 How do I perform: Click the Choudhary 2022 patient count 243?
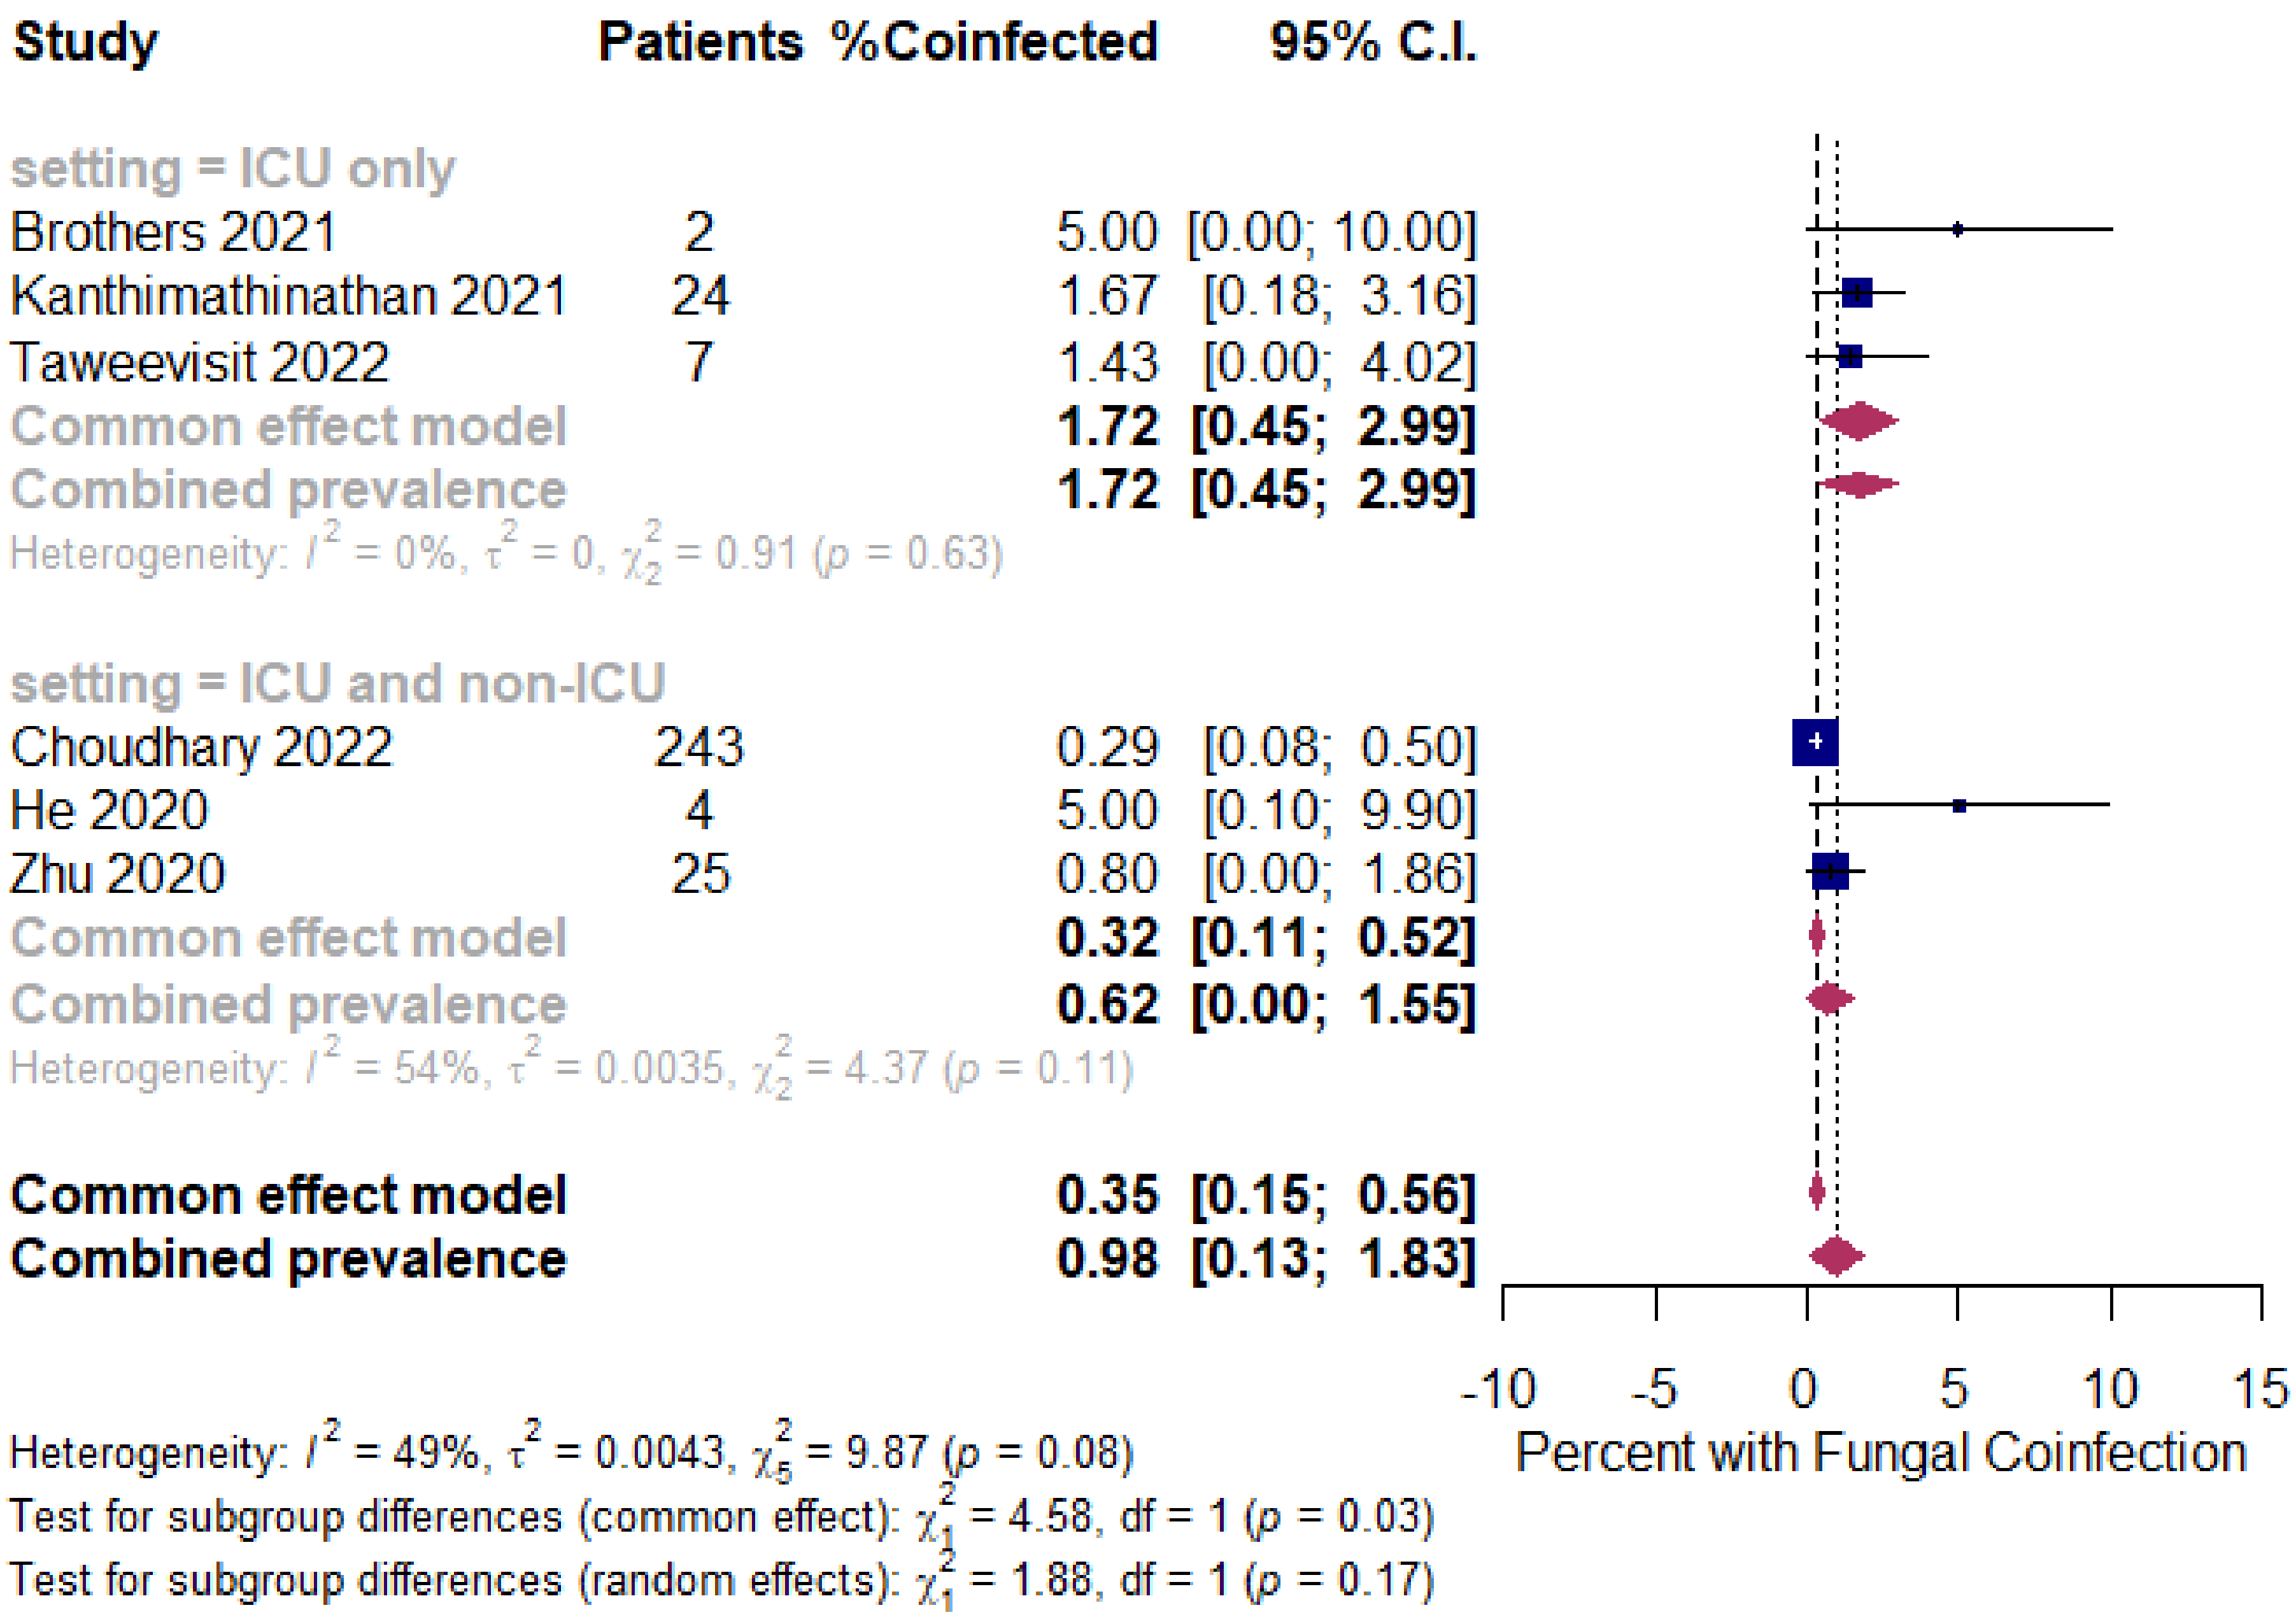(x=699, y=747)
